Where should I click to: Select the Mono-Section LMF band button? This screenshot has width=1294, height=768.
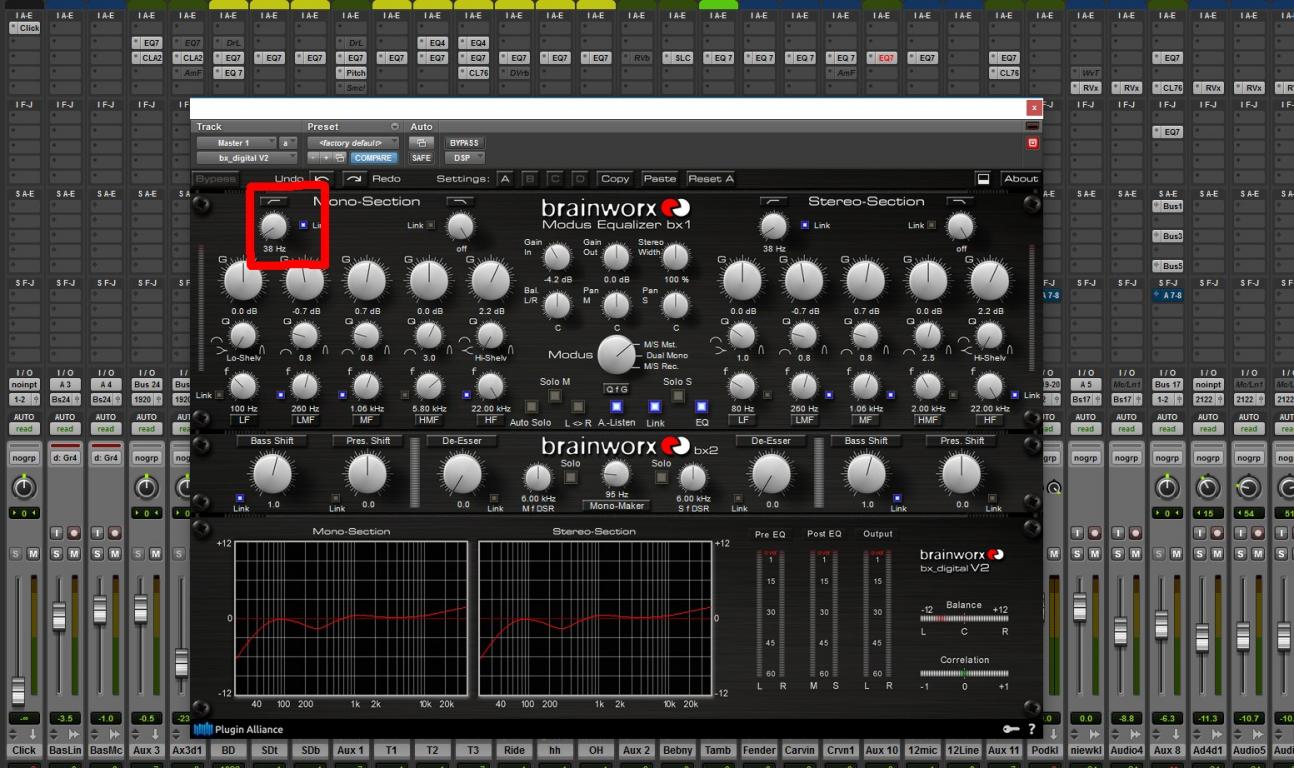click(305, 420)
